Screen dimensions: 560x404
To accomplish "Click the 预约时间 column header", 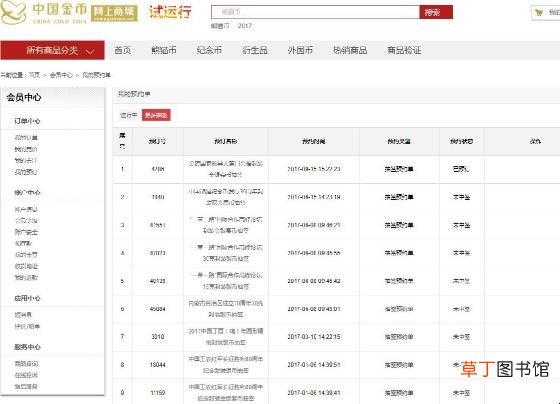I will [x=314, y=141].
